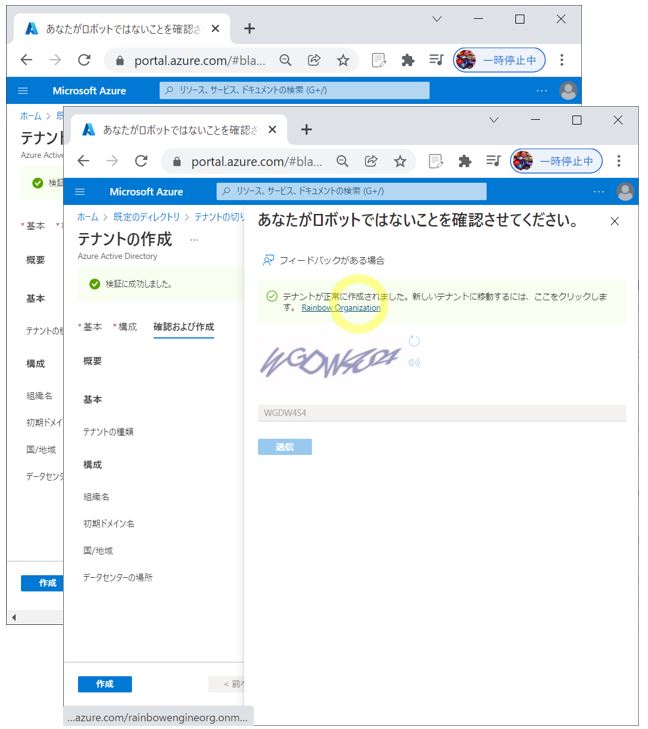Bookmark the page with front window star icon
Image resolution: width=648 pixels, height=729 pixels.
400,161
